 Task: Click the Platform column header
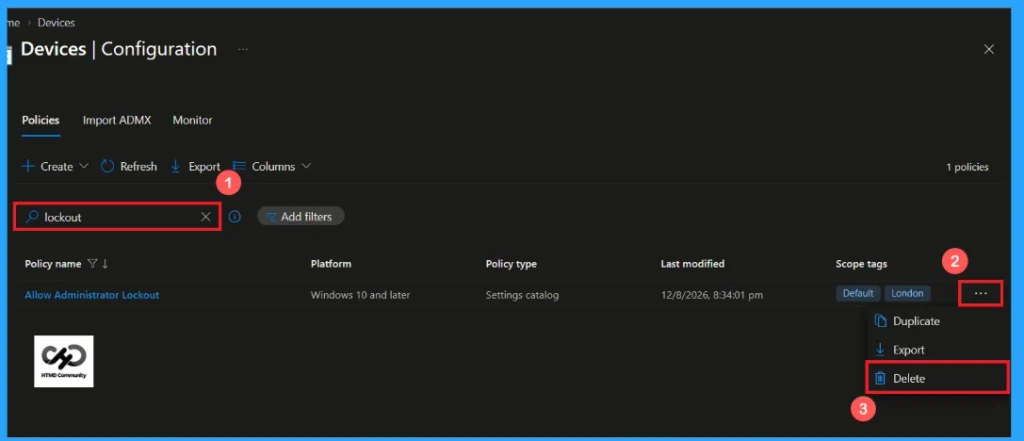(x=331, y=264)
